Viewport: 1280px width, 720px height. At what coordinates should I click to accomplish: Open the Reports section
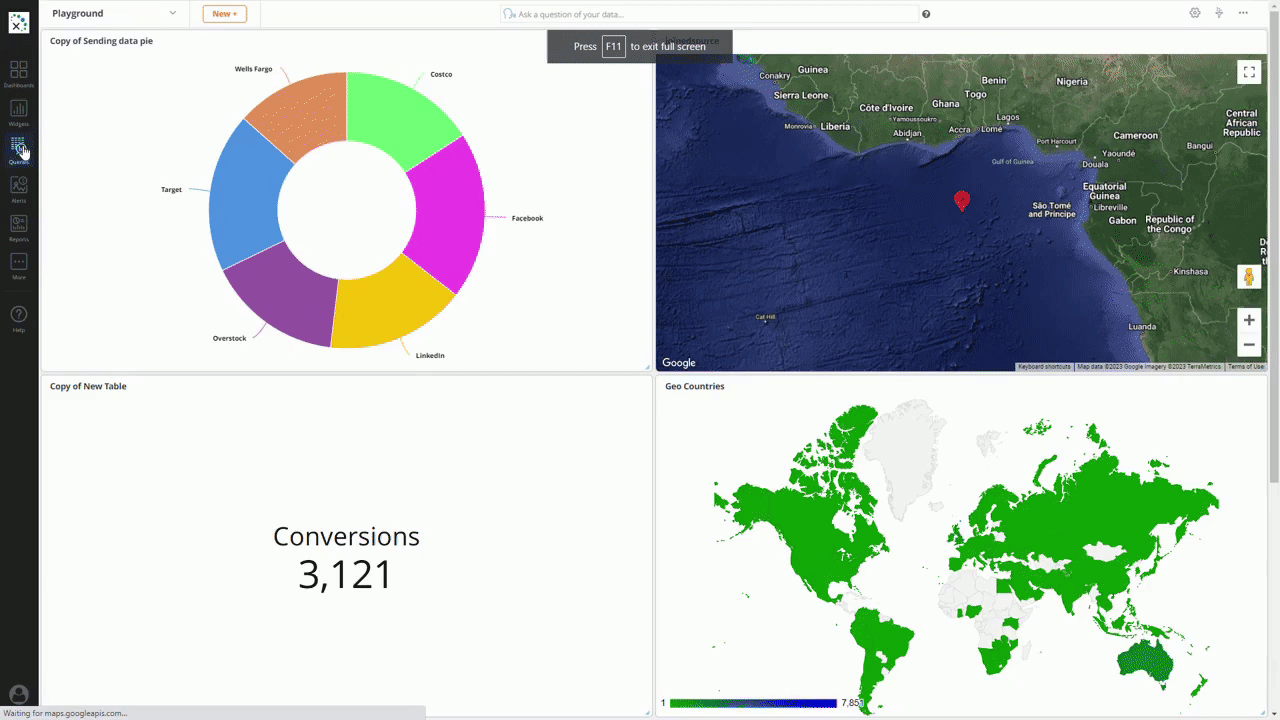point(19,225)
